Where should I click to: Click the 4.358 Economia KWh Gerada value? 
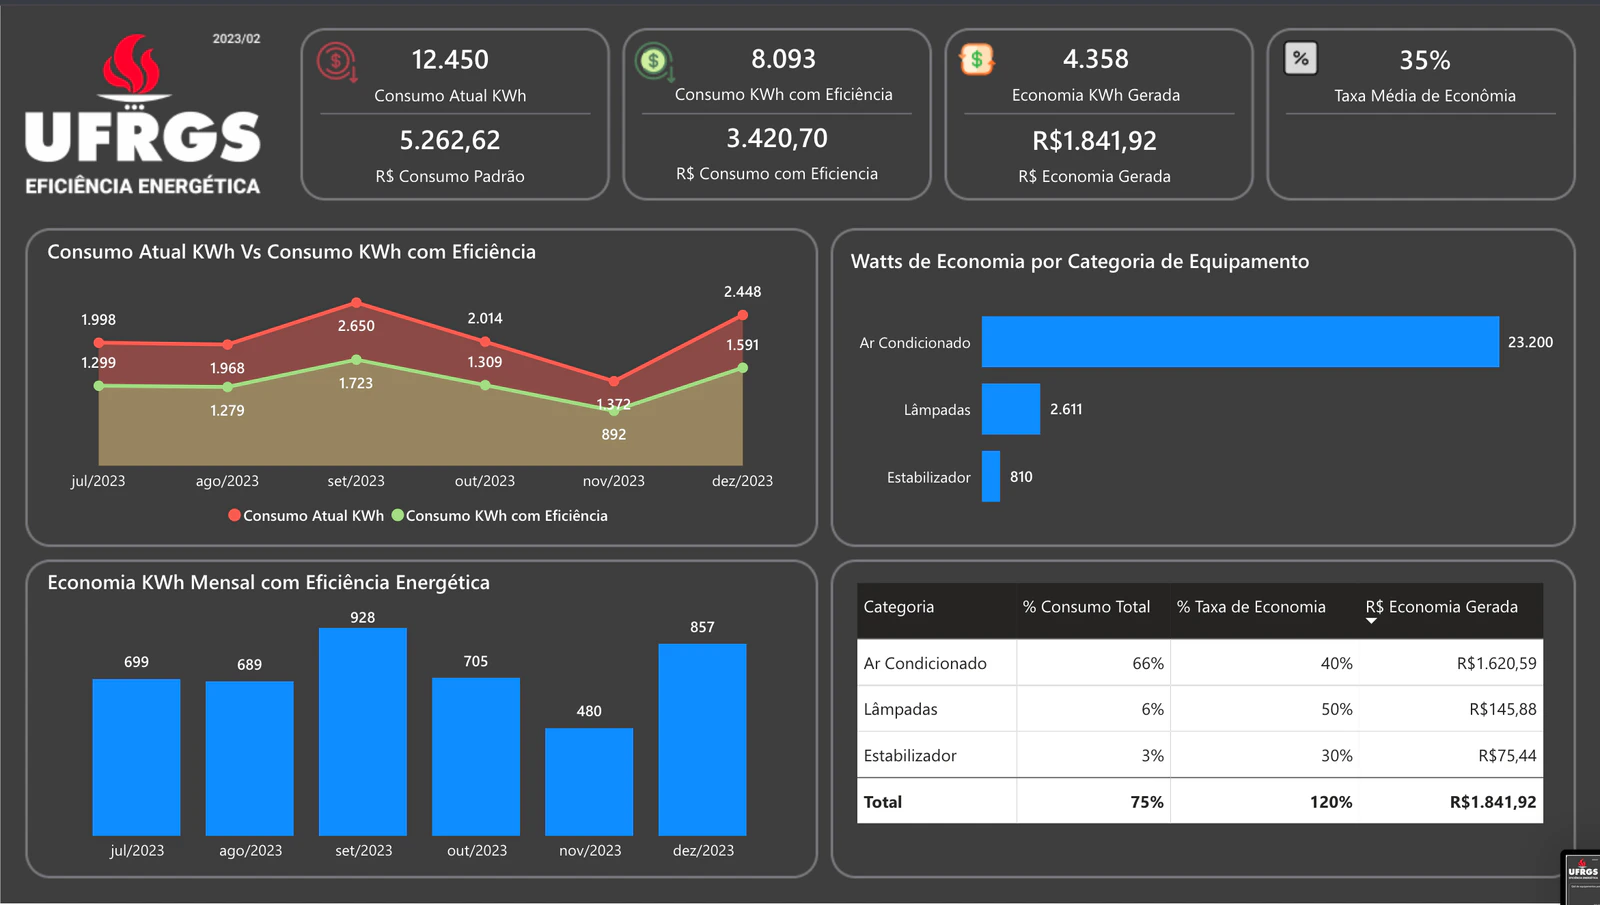coord(1095,59)
